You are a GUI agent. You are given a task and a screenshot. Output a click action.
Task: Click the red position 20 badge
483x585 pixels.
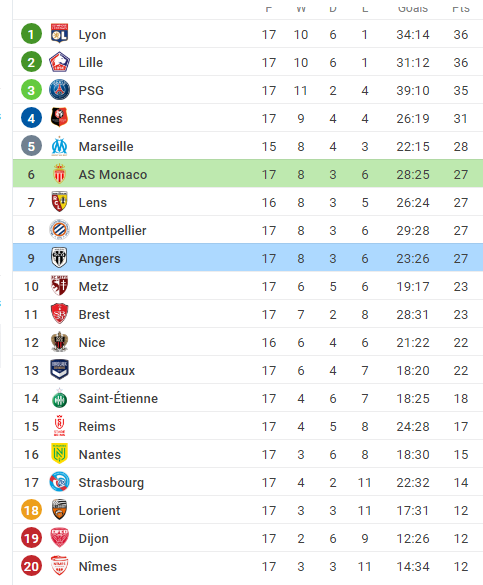(x=31, y=566)
